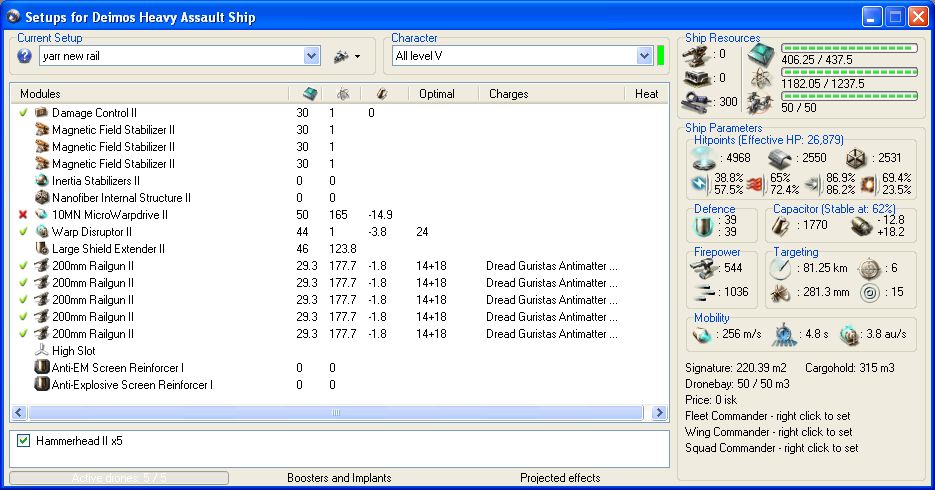Click the powergrid column header icon

coord(343,94)
